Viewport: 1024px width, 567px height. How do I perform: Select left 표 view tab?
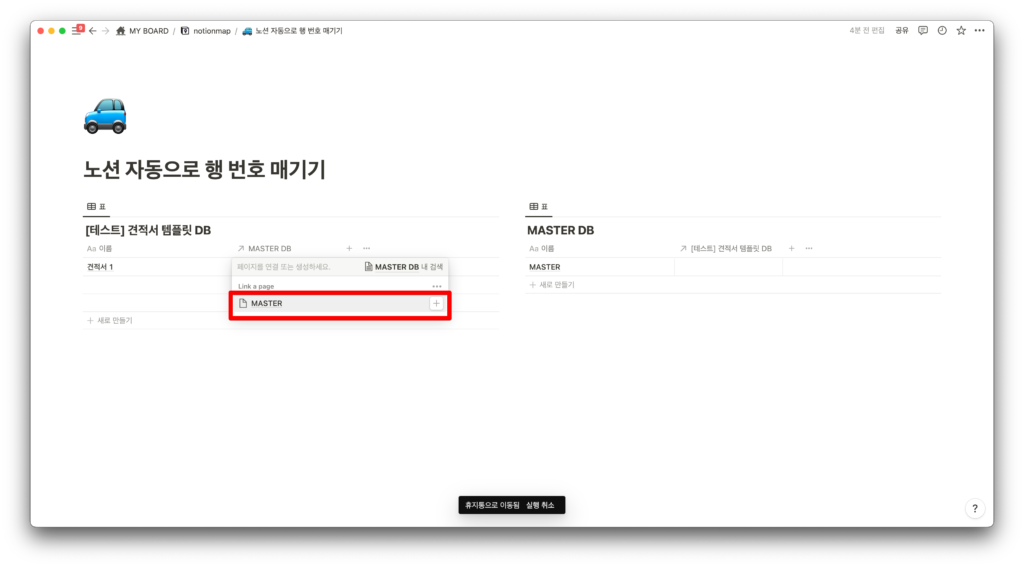[x=96, y=207]
